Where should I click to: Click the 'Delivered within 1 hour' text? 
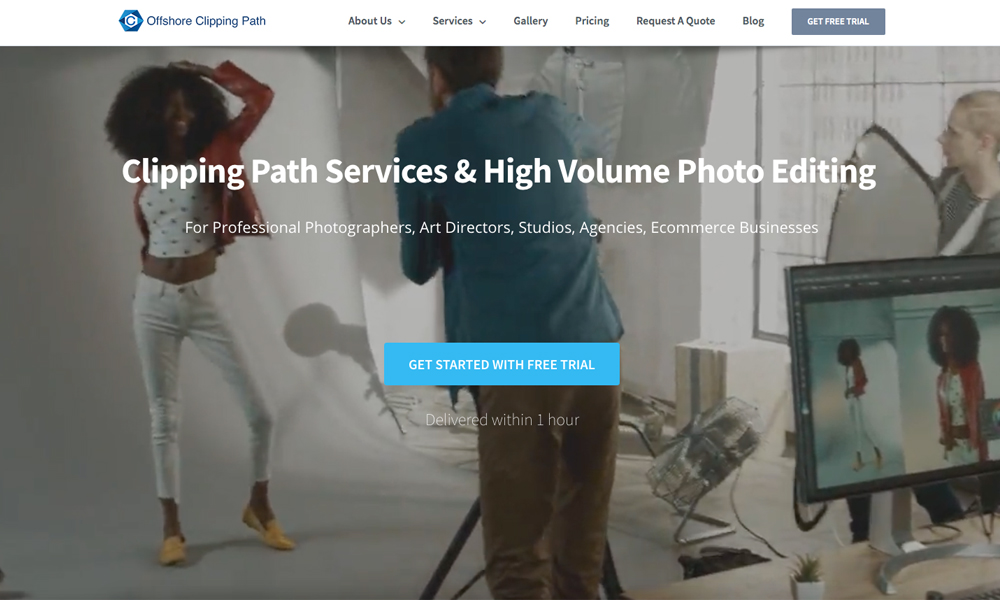click(x=501, y=420)
